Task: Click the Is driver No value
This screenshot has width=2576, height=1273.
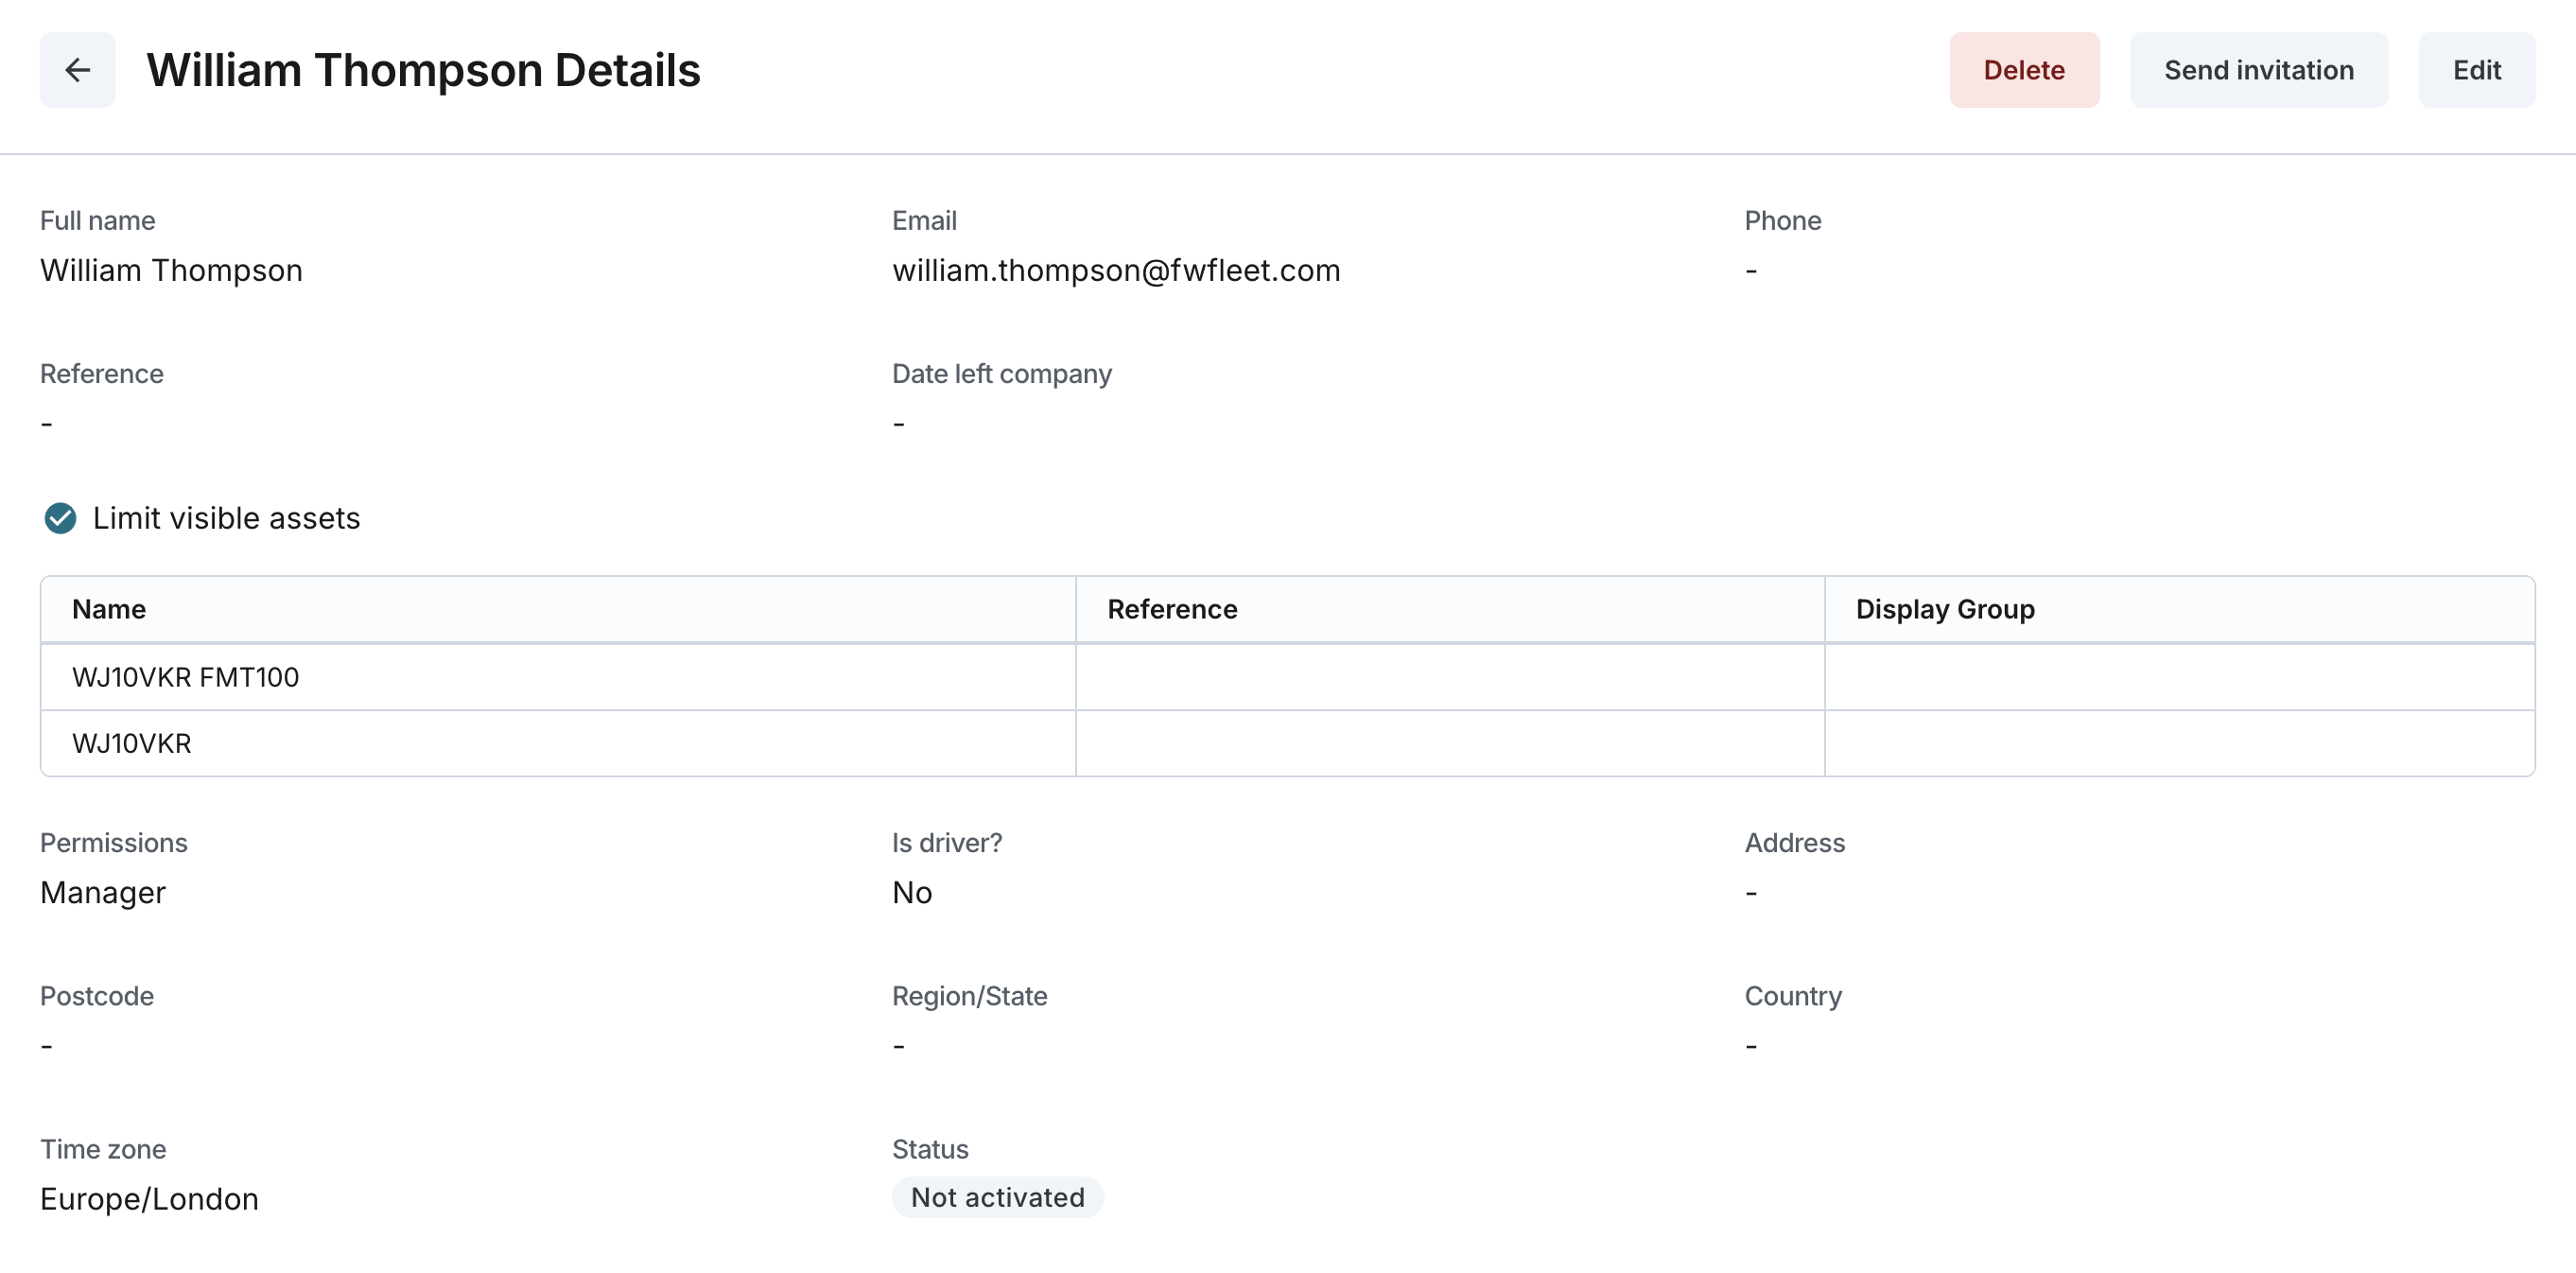Action: [911, 892]
